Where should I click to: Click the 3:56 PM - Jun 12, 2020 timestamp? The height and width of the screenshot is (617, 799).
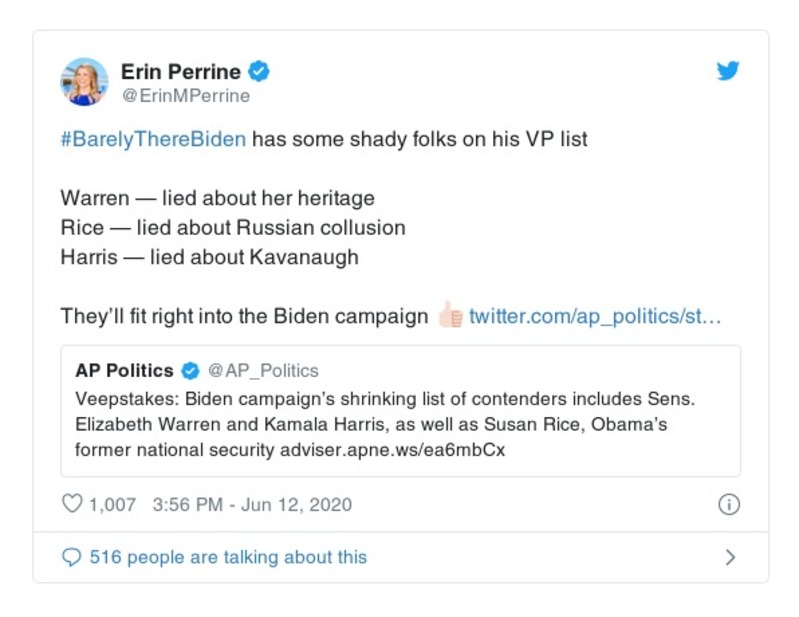[x=252, y=504]
